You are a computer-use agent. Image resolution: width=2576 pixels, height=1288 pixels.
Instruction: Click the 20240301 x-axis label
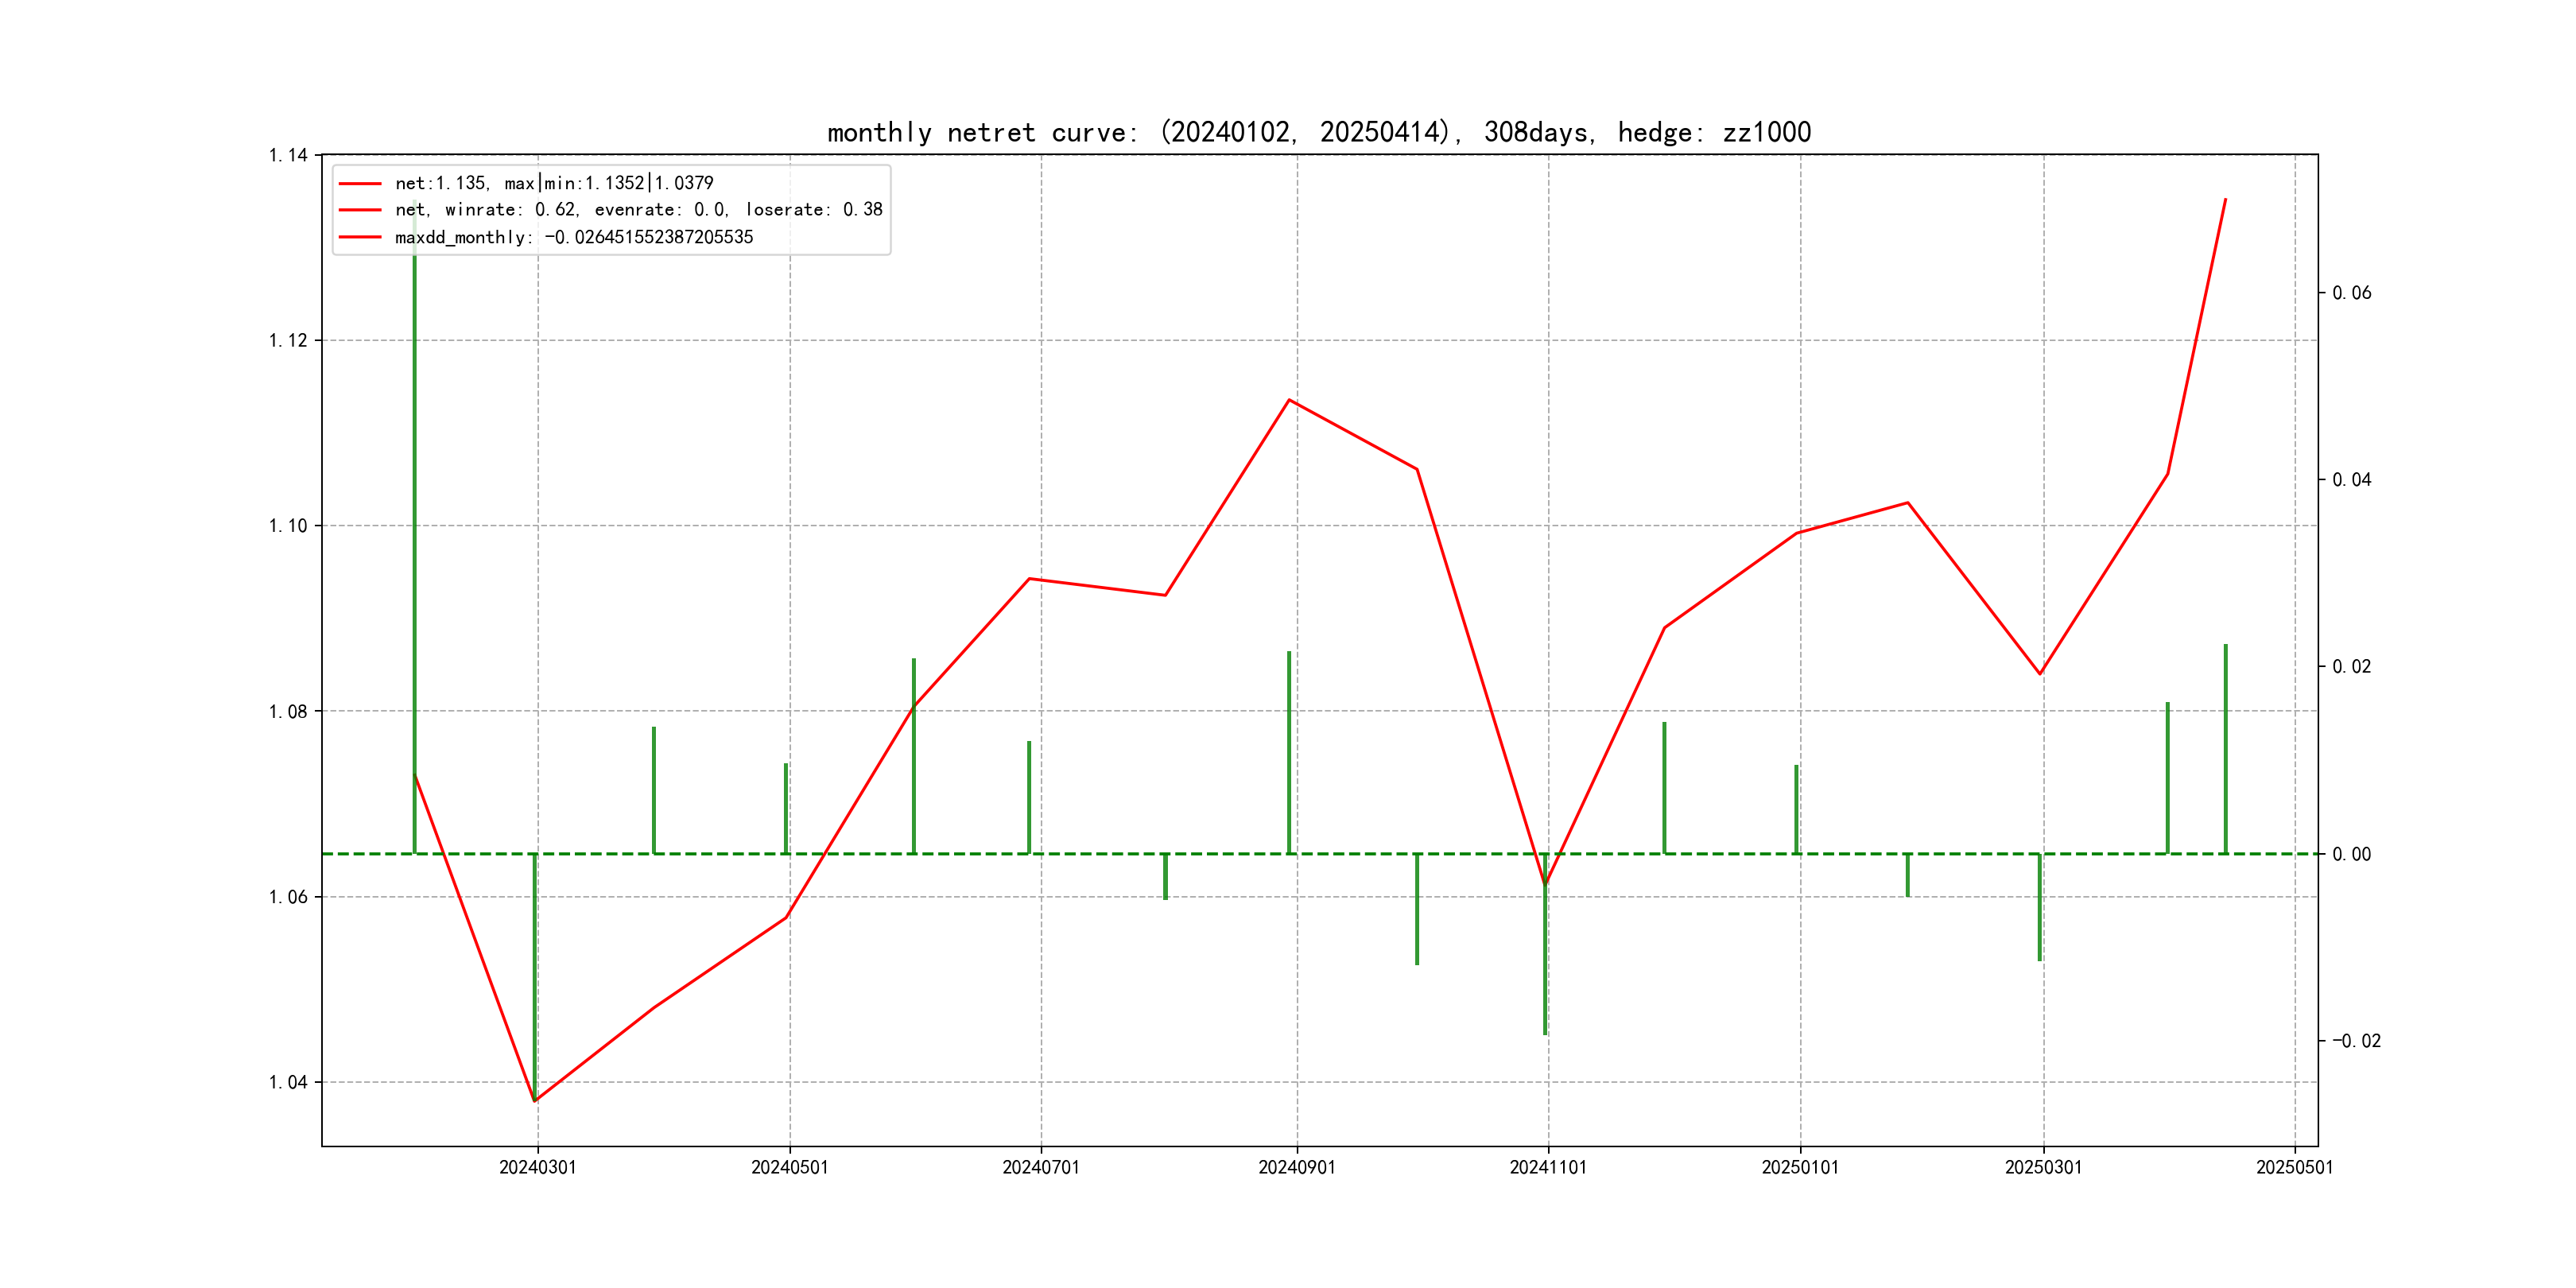click(x=537, y=1167)
